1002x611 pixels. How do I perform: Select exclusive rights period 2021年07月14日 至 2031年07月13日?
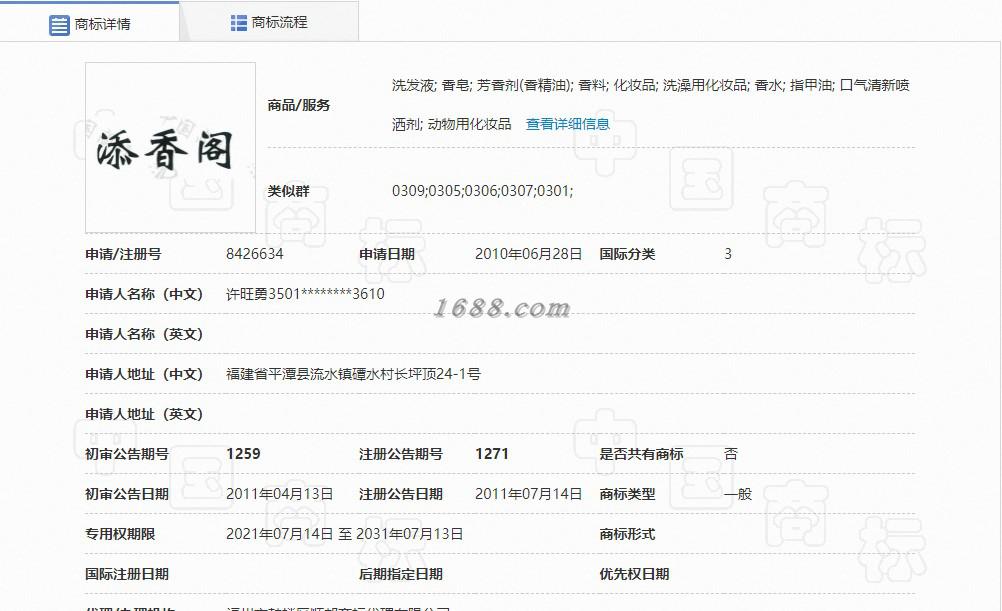[x=344, y=534]
